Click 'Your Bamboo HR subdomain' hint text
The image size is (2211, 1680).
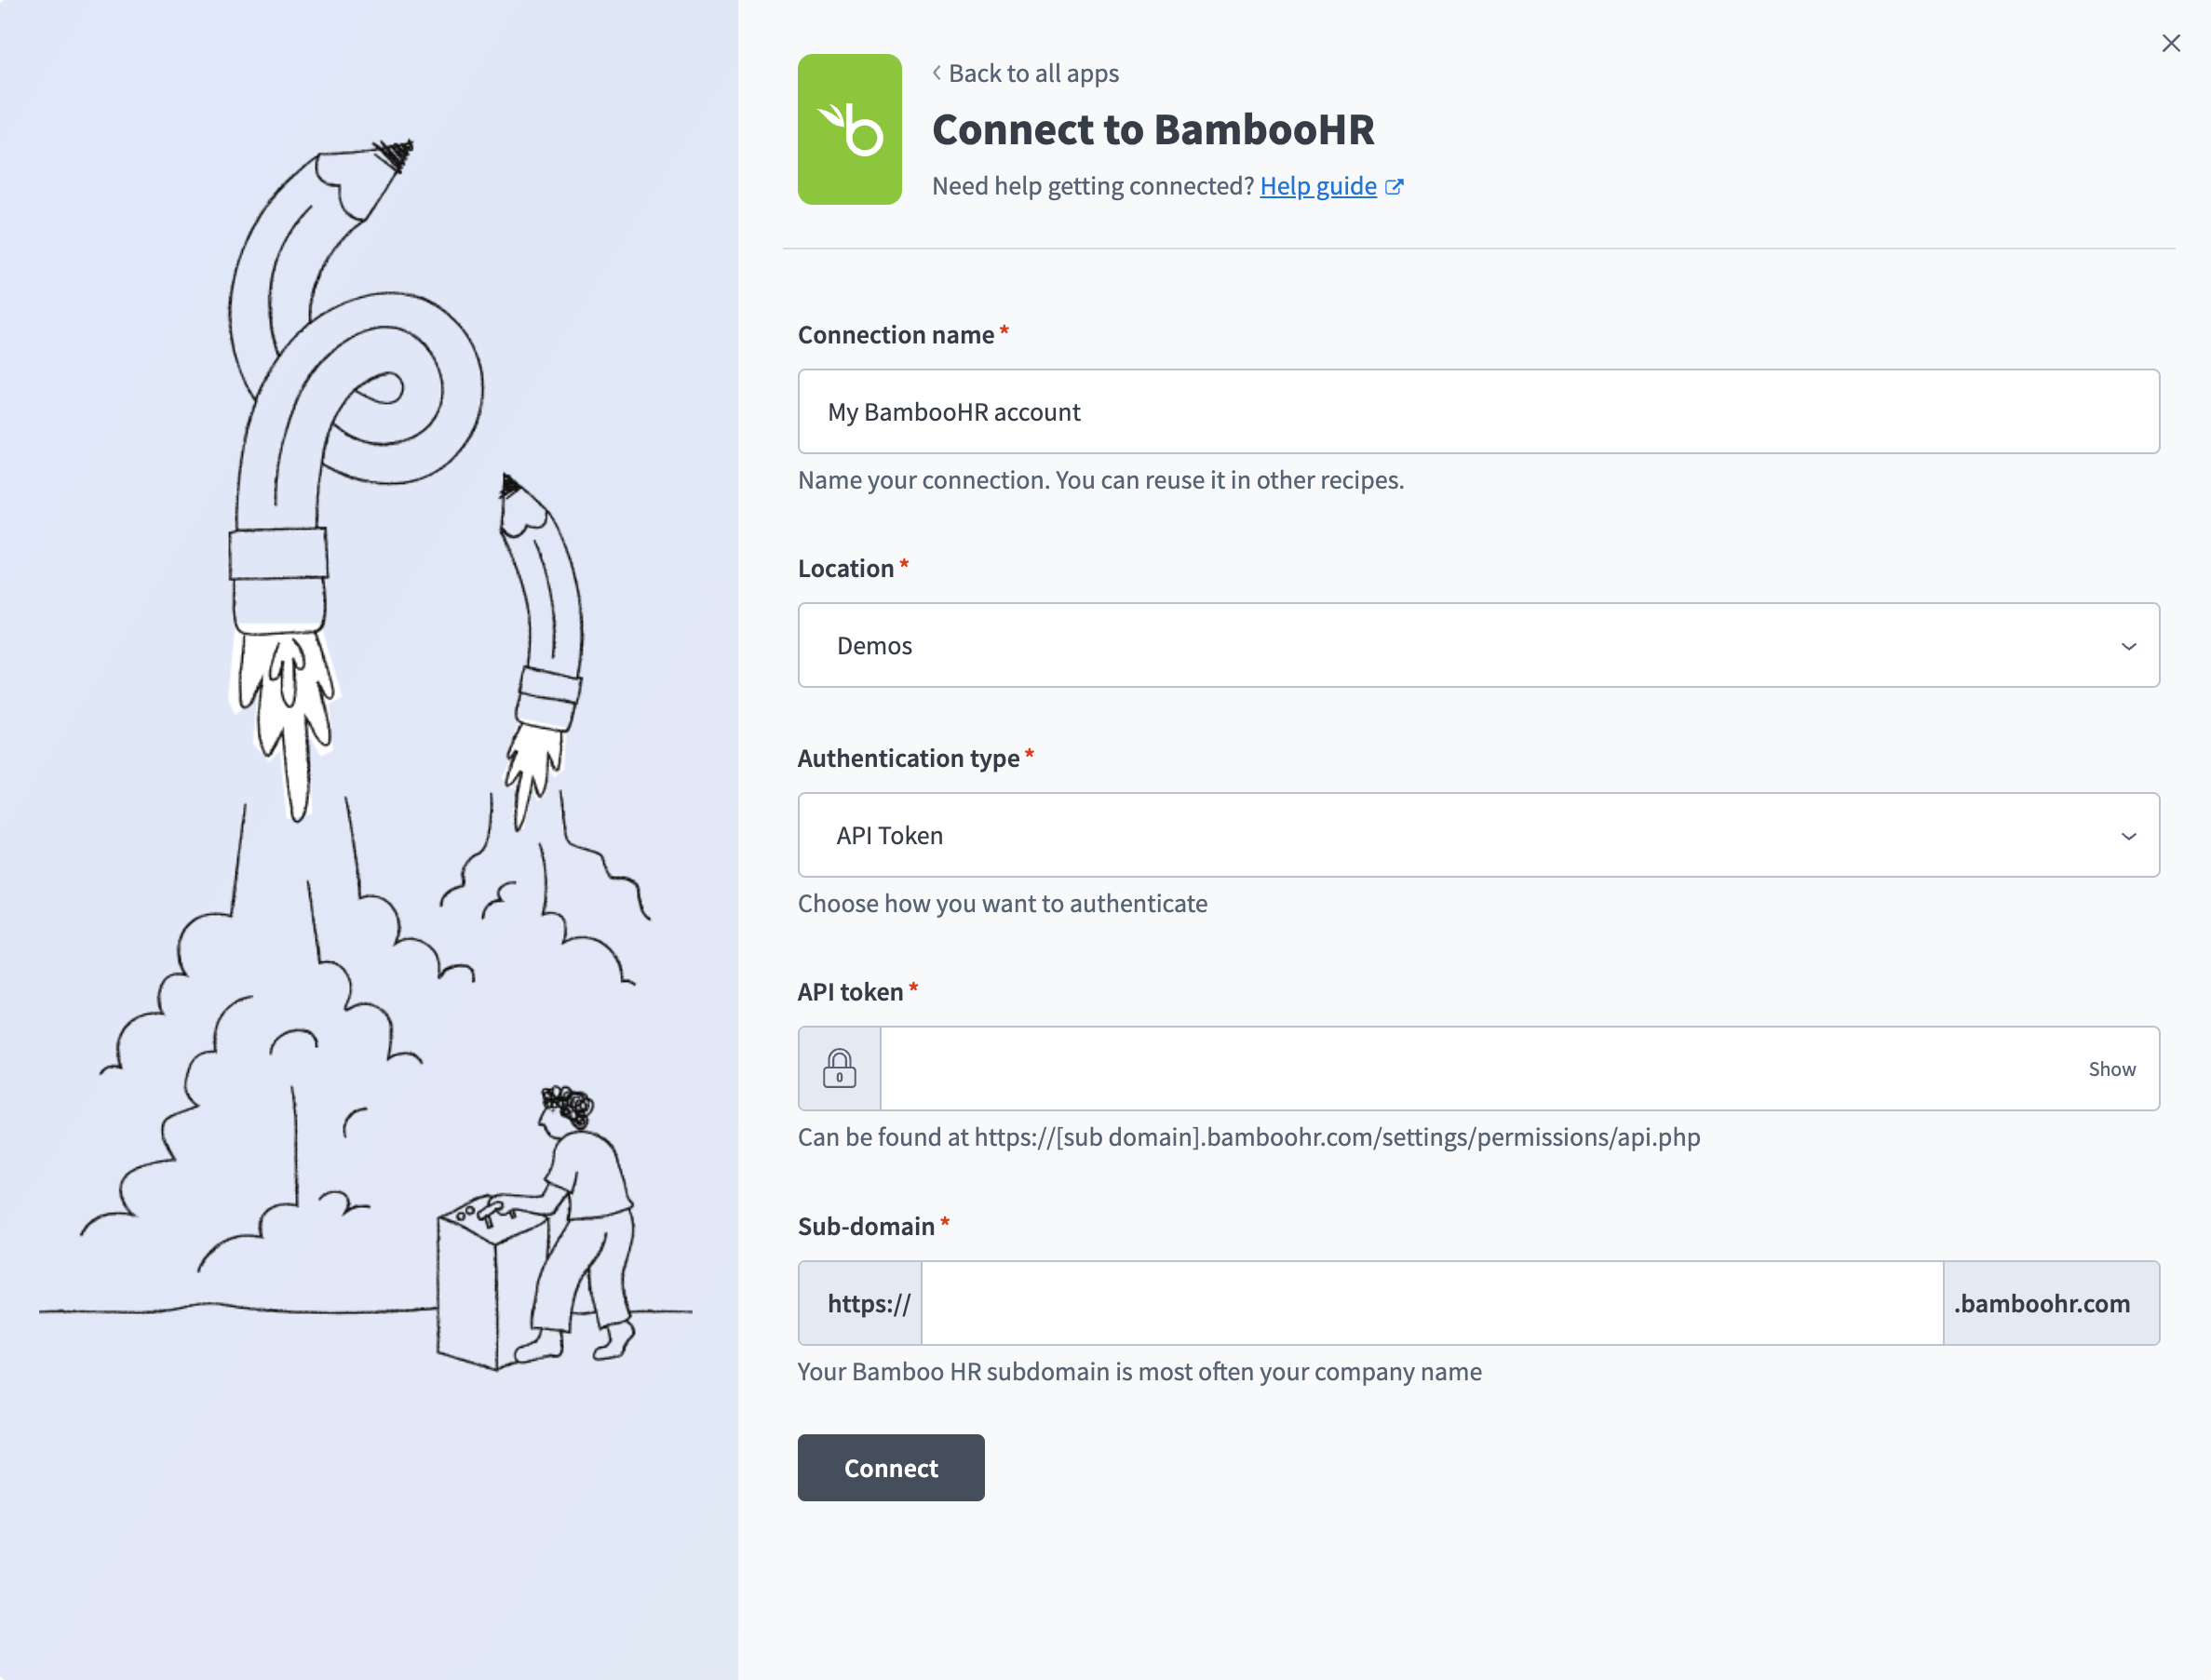(x=1139, y=1371)
